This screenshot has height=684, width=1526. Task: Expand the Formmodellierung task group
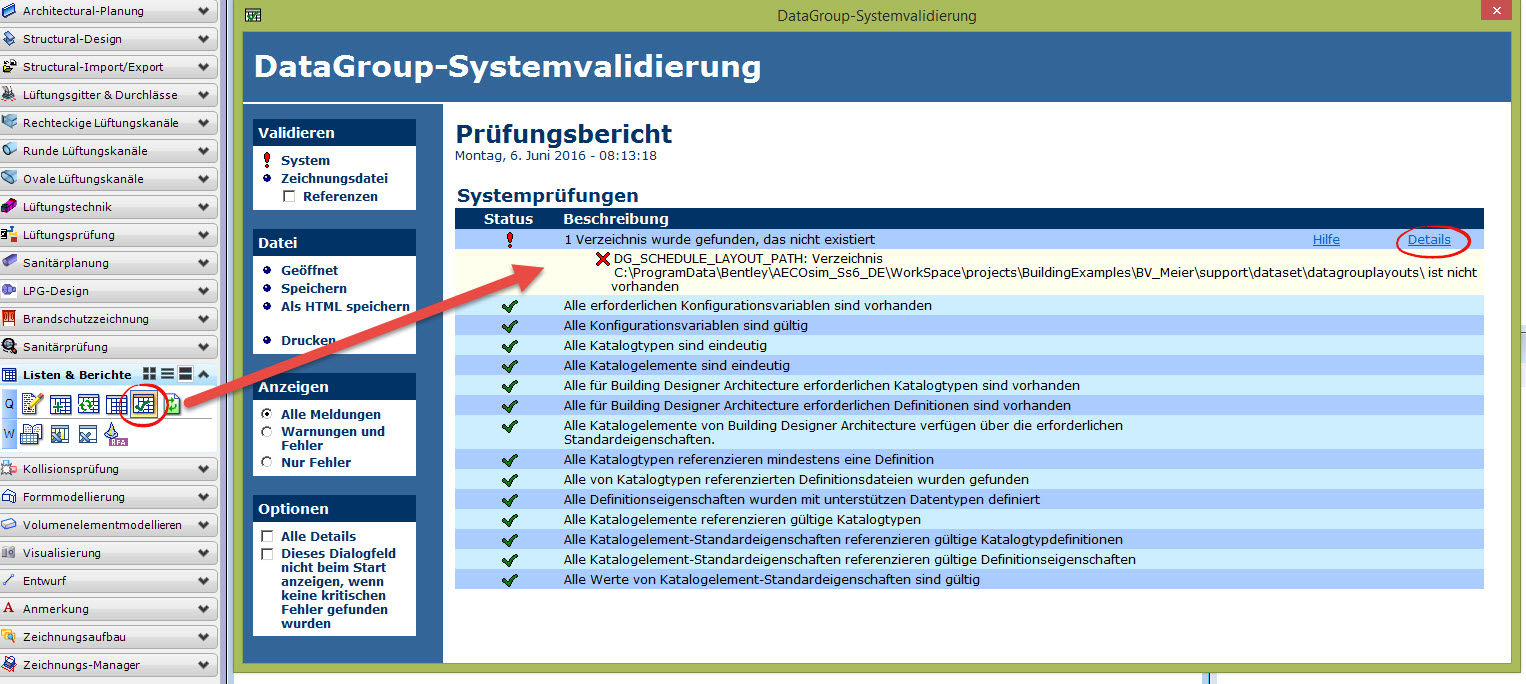click(204, 497)
